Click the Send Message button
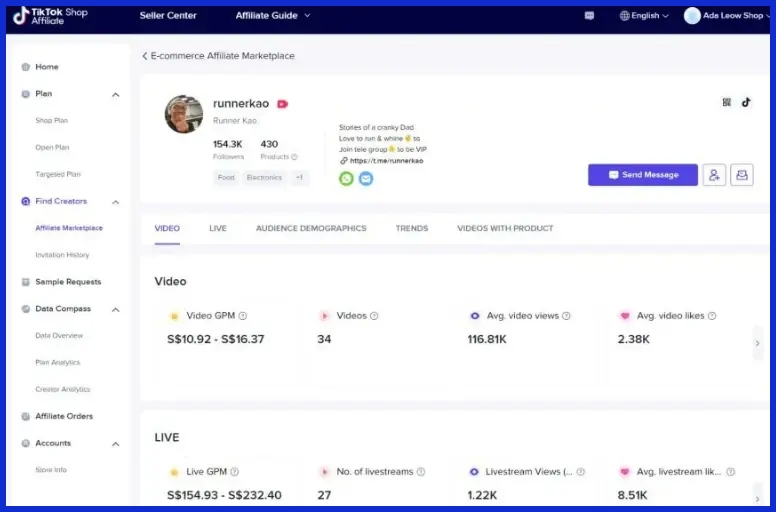Viewport: 776px width, 512px height. coord(643,175)
